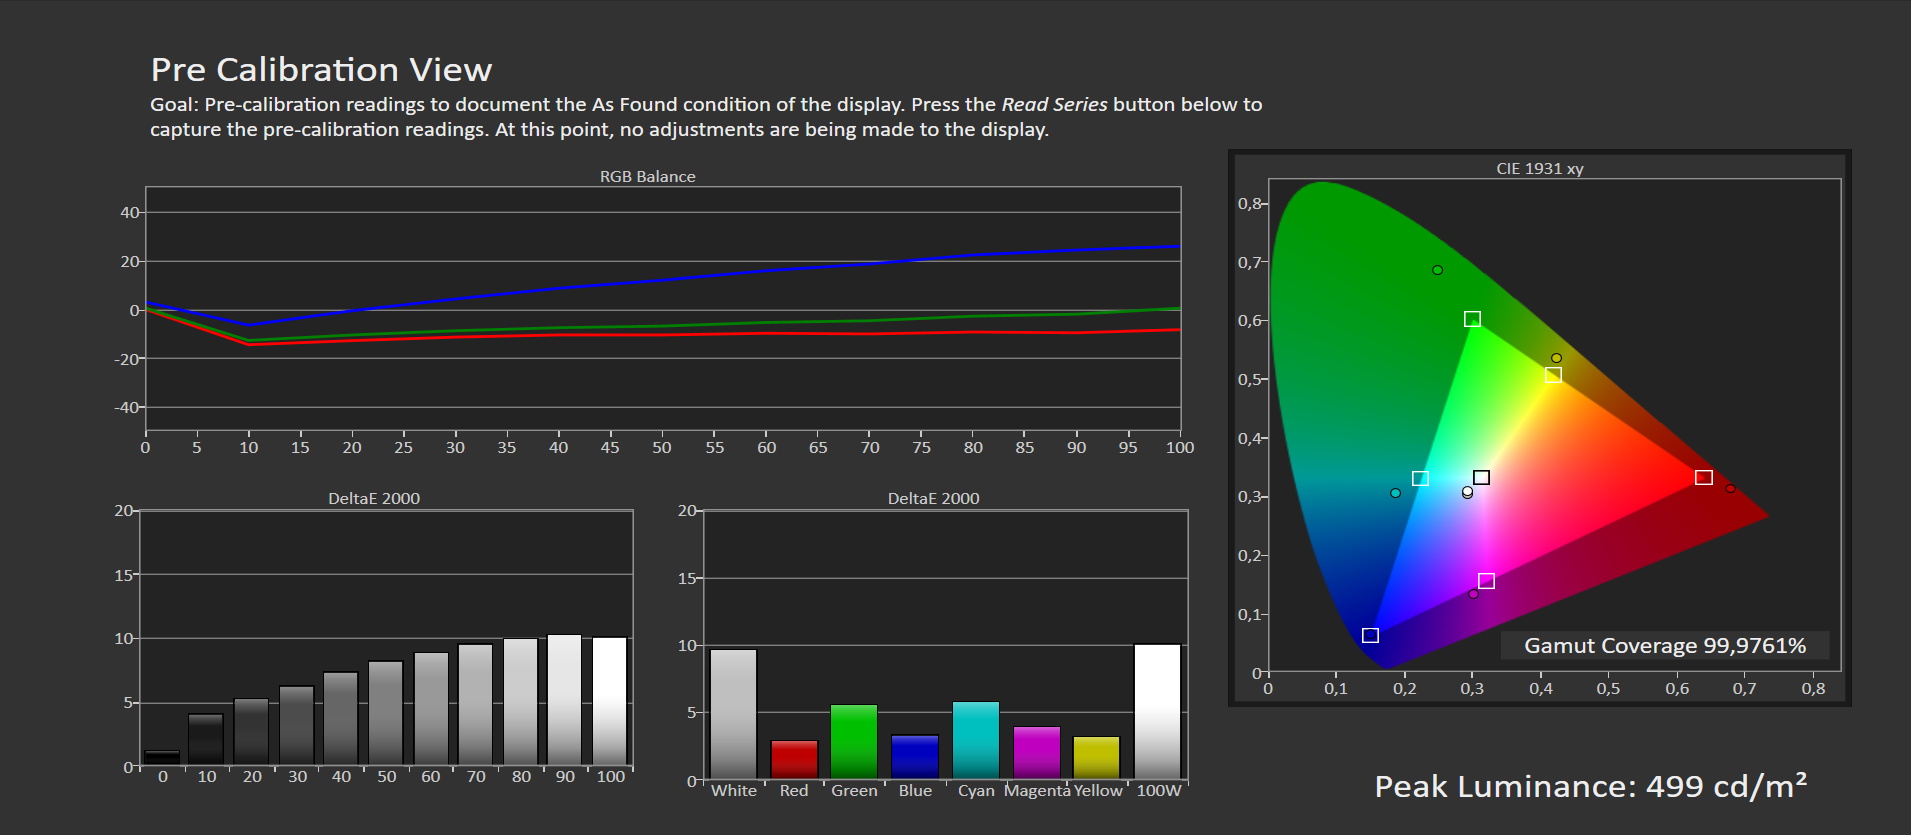Screen dimensions: 1911x835
Task: Select the Green bar in DeltaE chart
Action: point(854,742)
